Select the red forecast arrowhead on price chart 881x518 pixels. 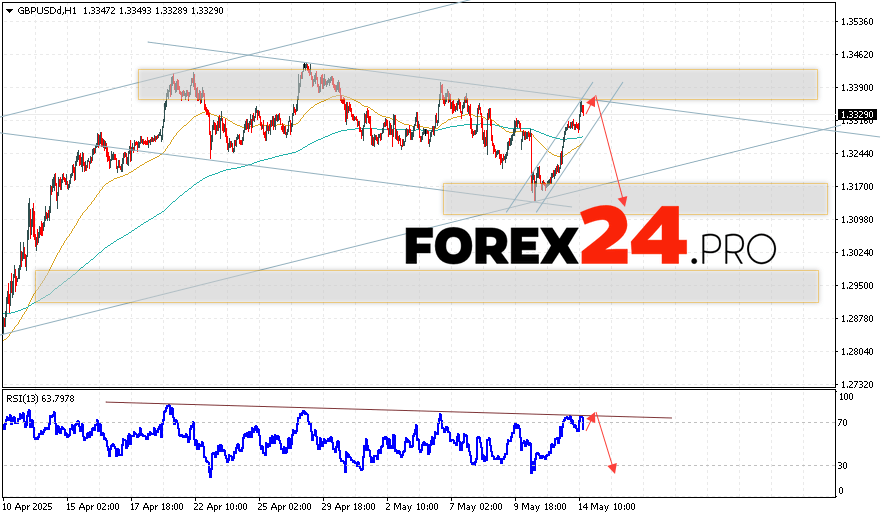click(624, 202)
